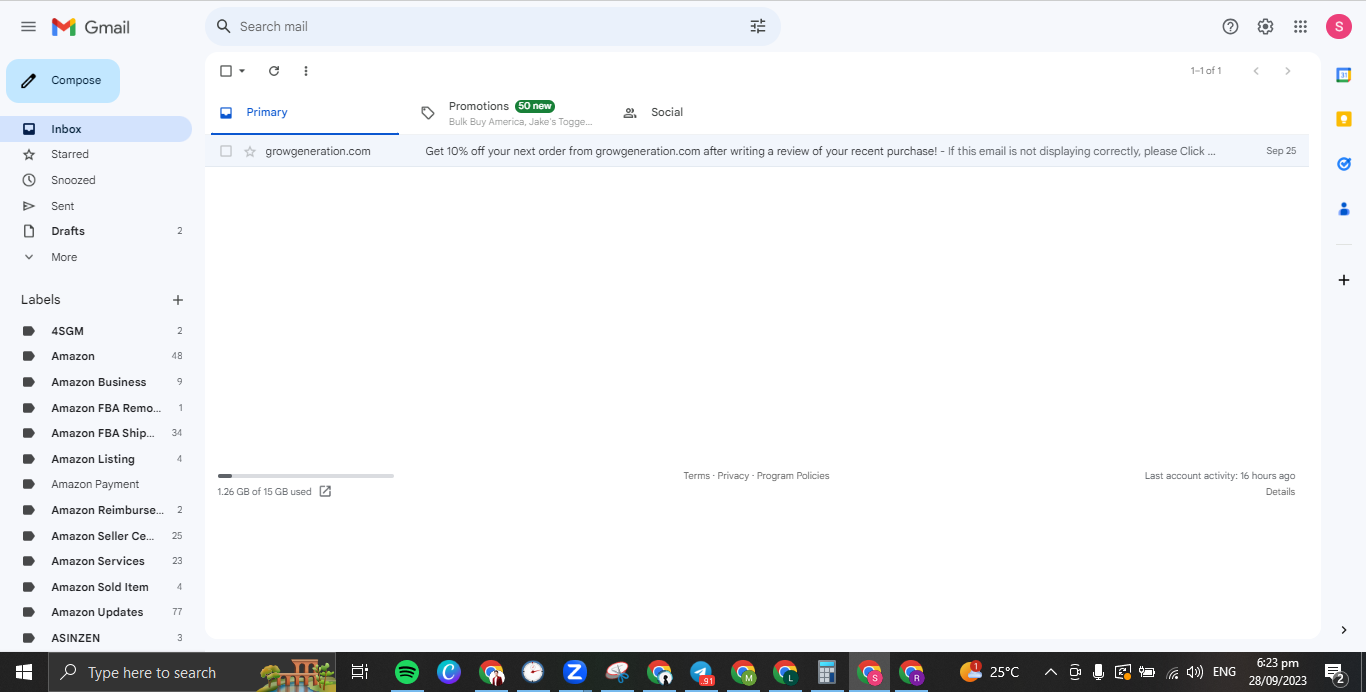
Task: Open the Amazon FBA Remo... label
Action: click(96, 408)
